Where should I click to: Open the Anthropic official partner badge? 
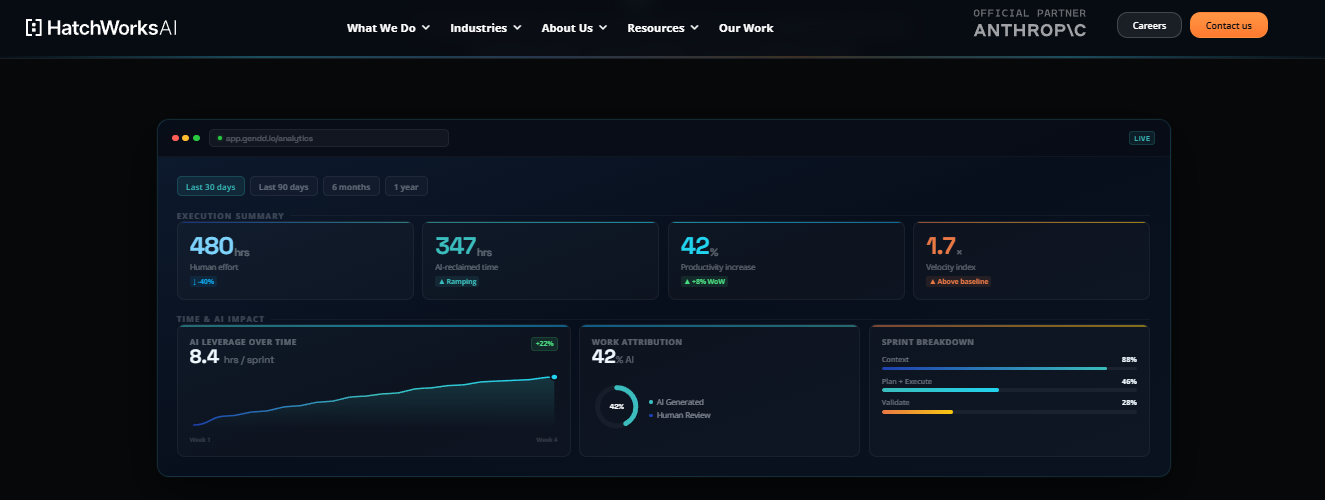[1030, 24]
